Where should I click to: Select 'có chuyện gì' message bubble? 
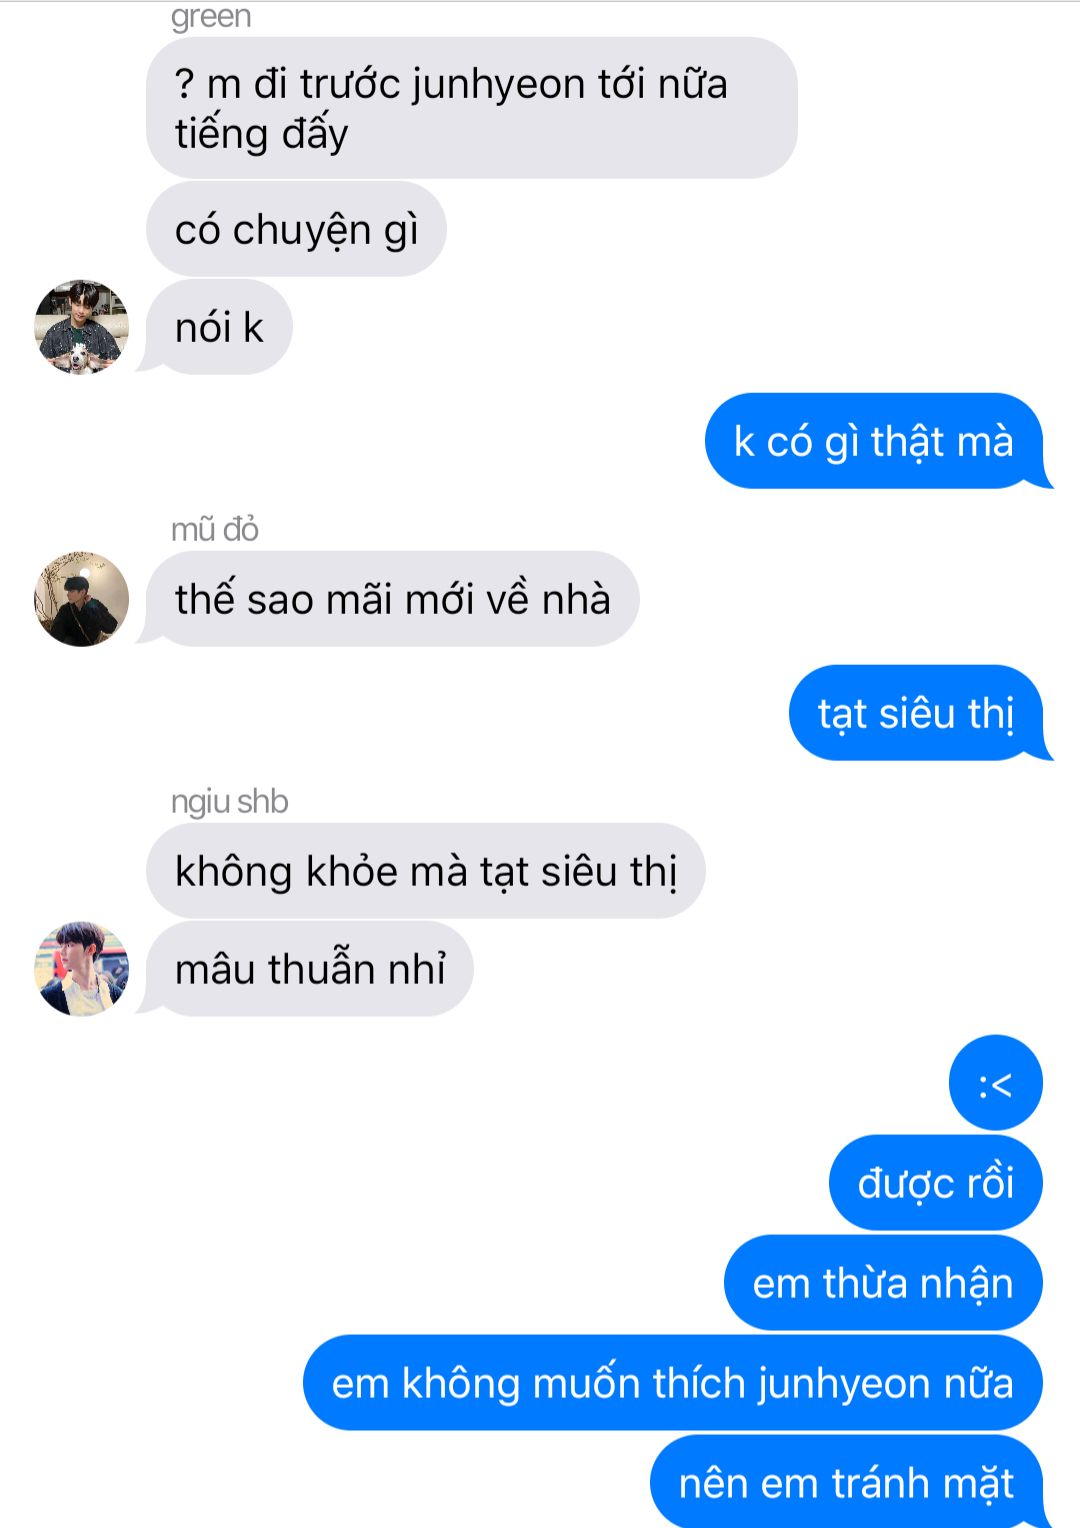pos(296,229)
